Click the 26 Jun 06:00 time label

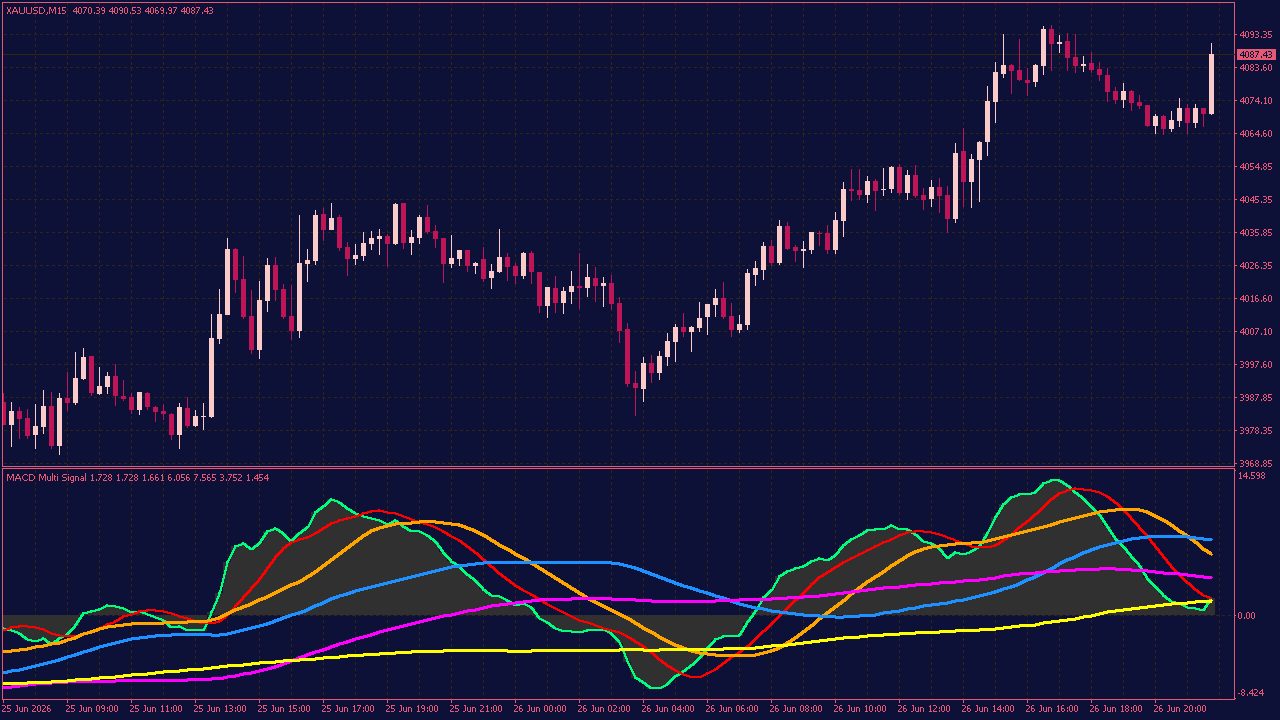click(731, 708)
